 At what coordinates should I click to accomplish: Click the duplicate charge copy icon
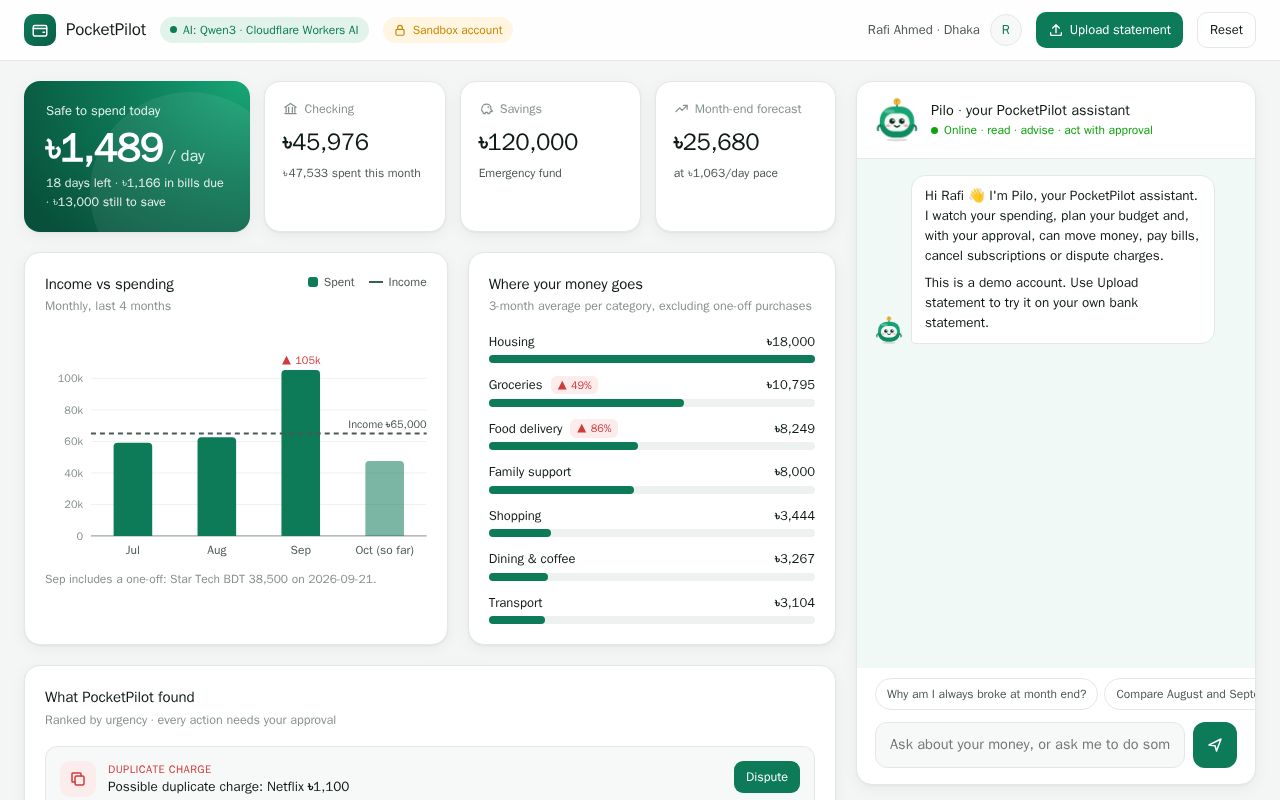78,779
